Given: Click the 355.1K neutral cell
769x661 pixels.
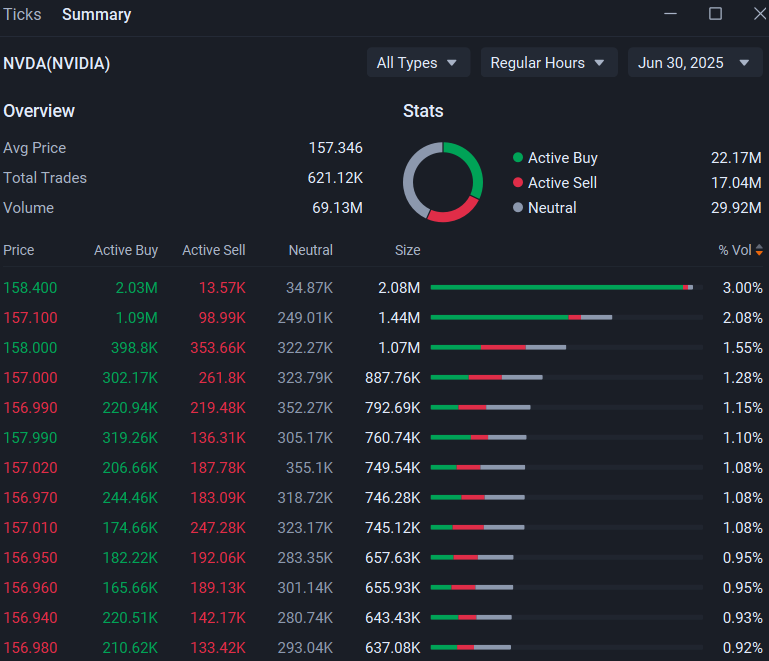Looking at the screenshot, I should click(x=309, y=467).
